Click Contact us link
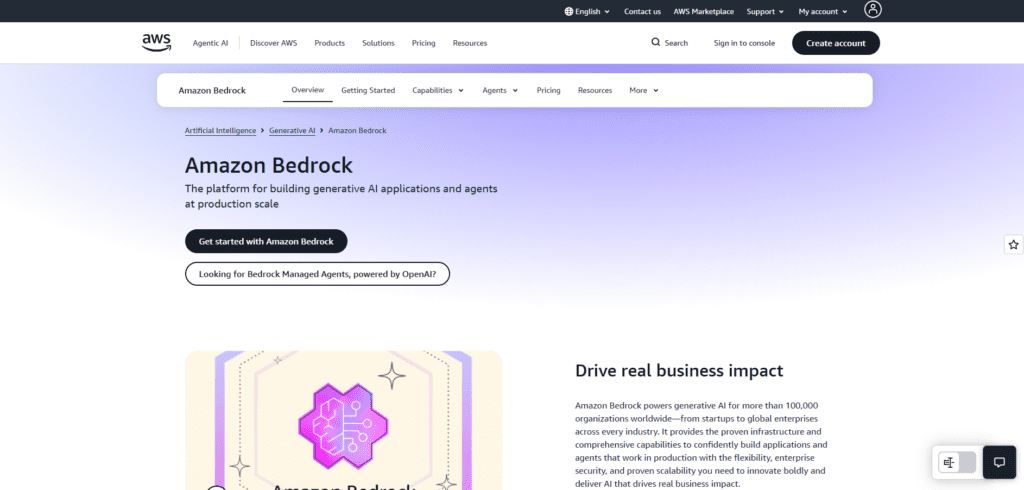This screenshot has height=490, width=1024. click(642, 11)
